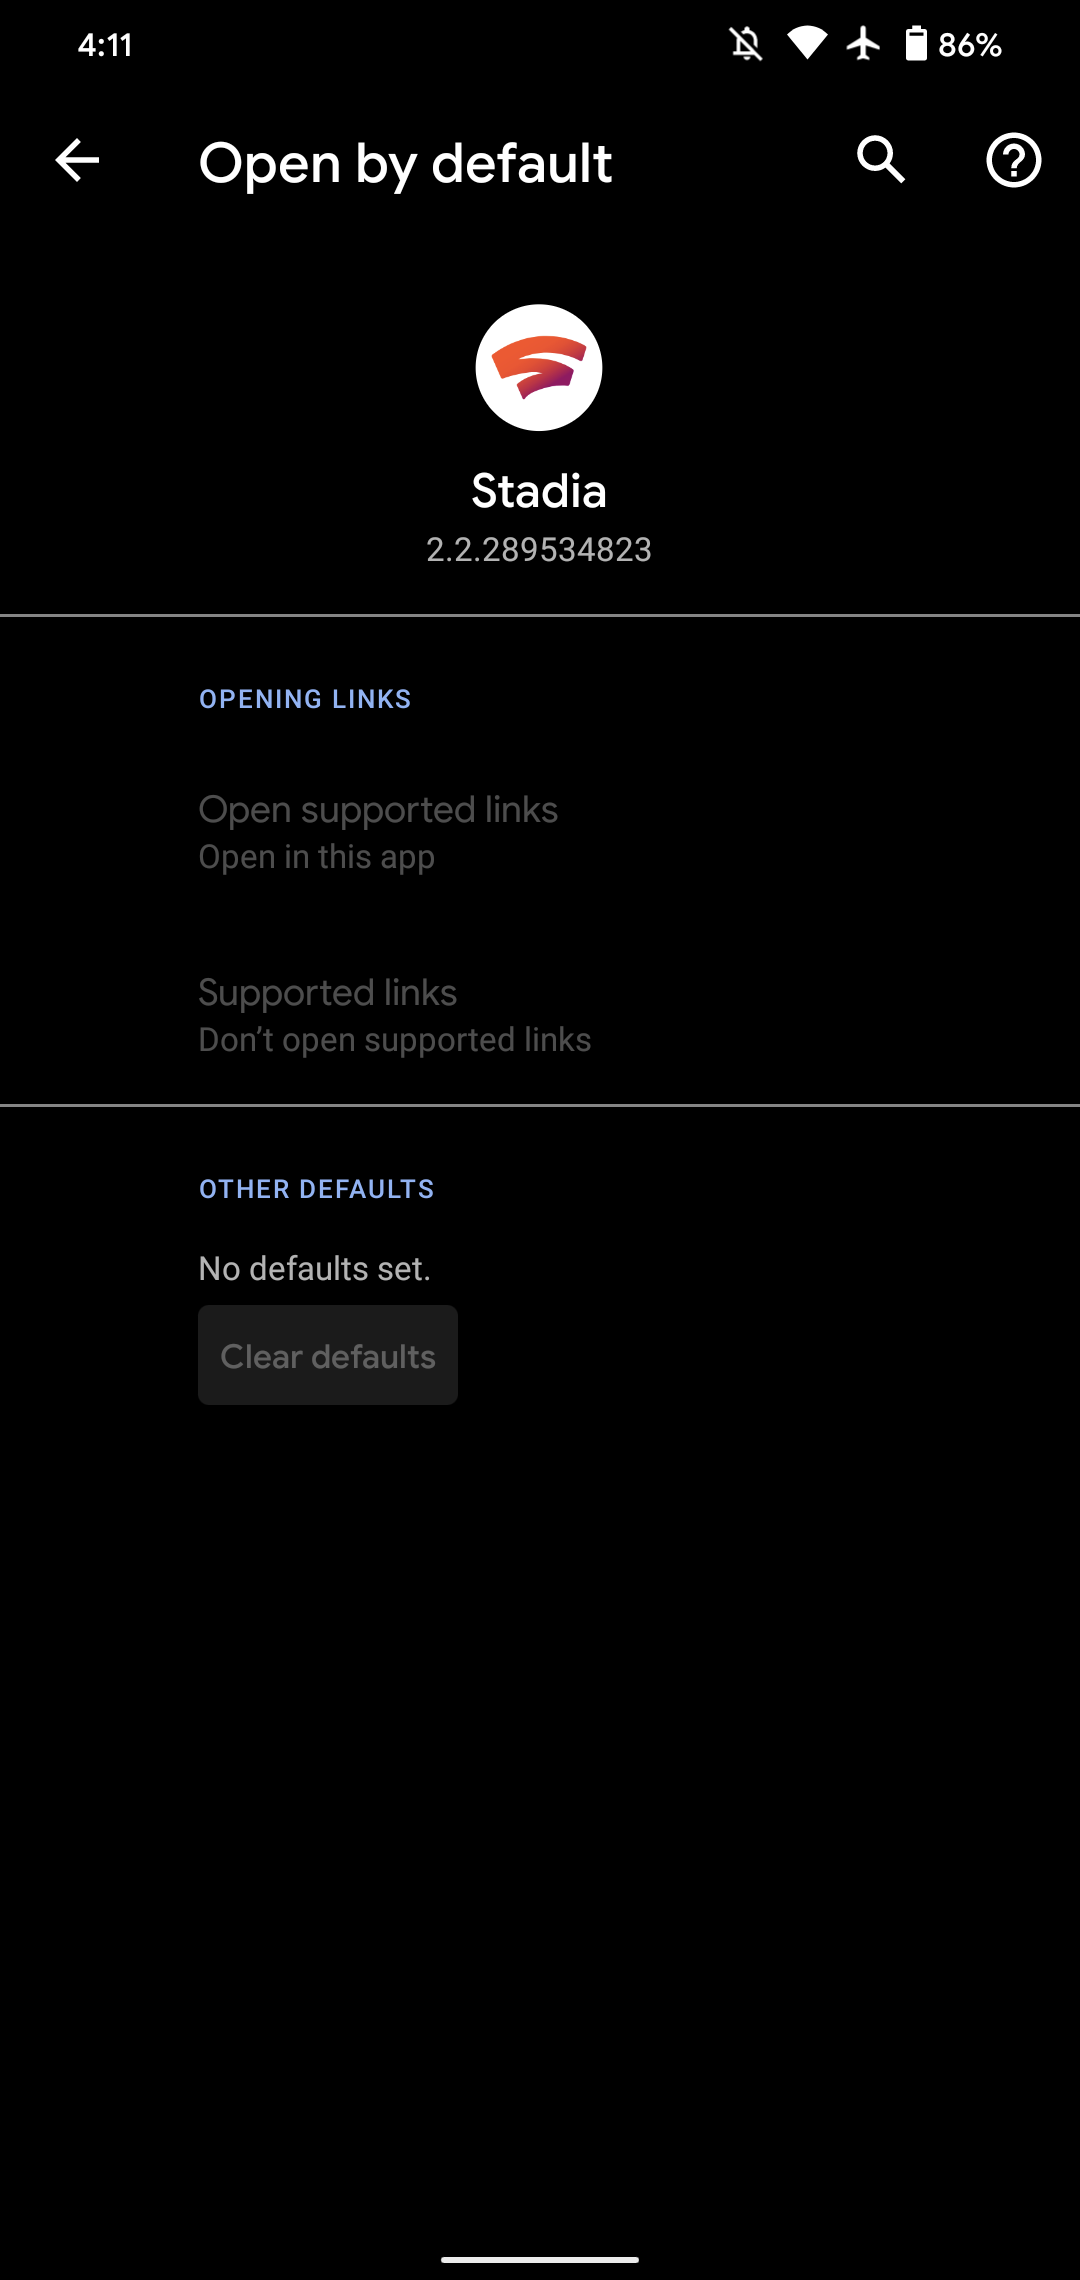Click the Stadia app icon

(x=539, y=366)
